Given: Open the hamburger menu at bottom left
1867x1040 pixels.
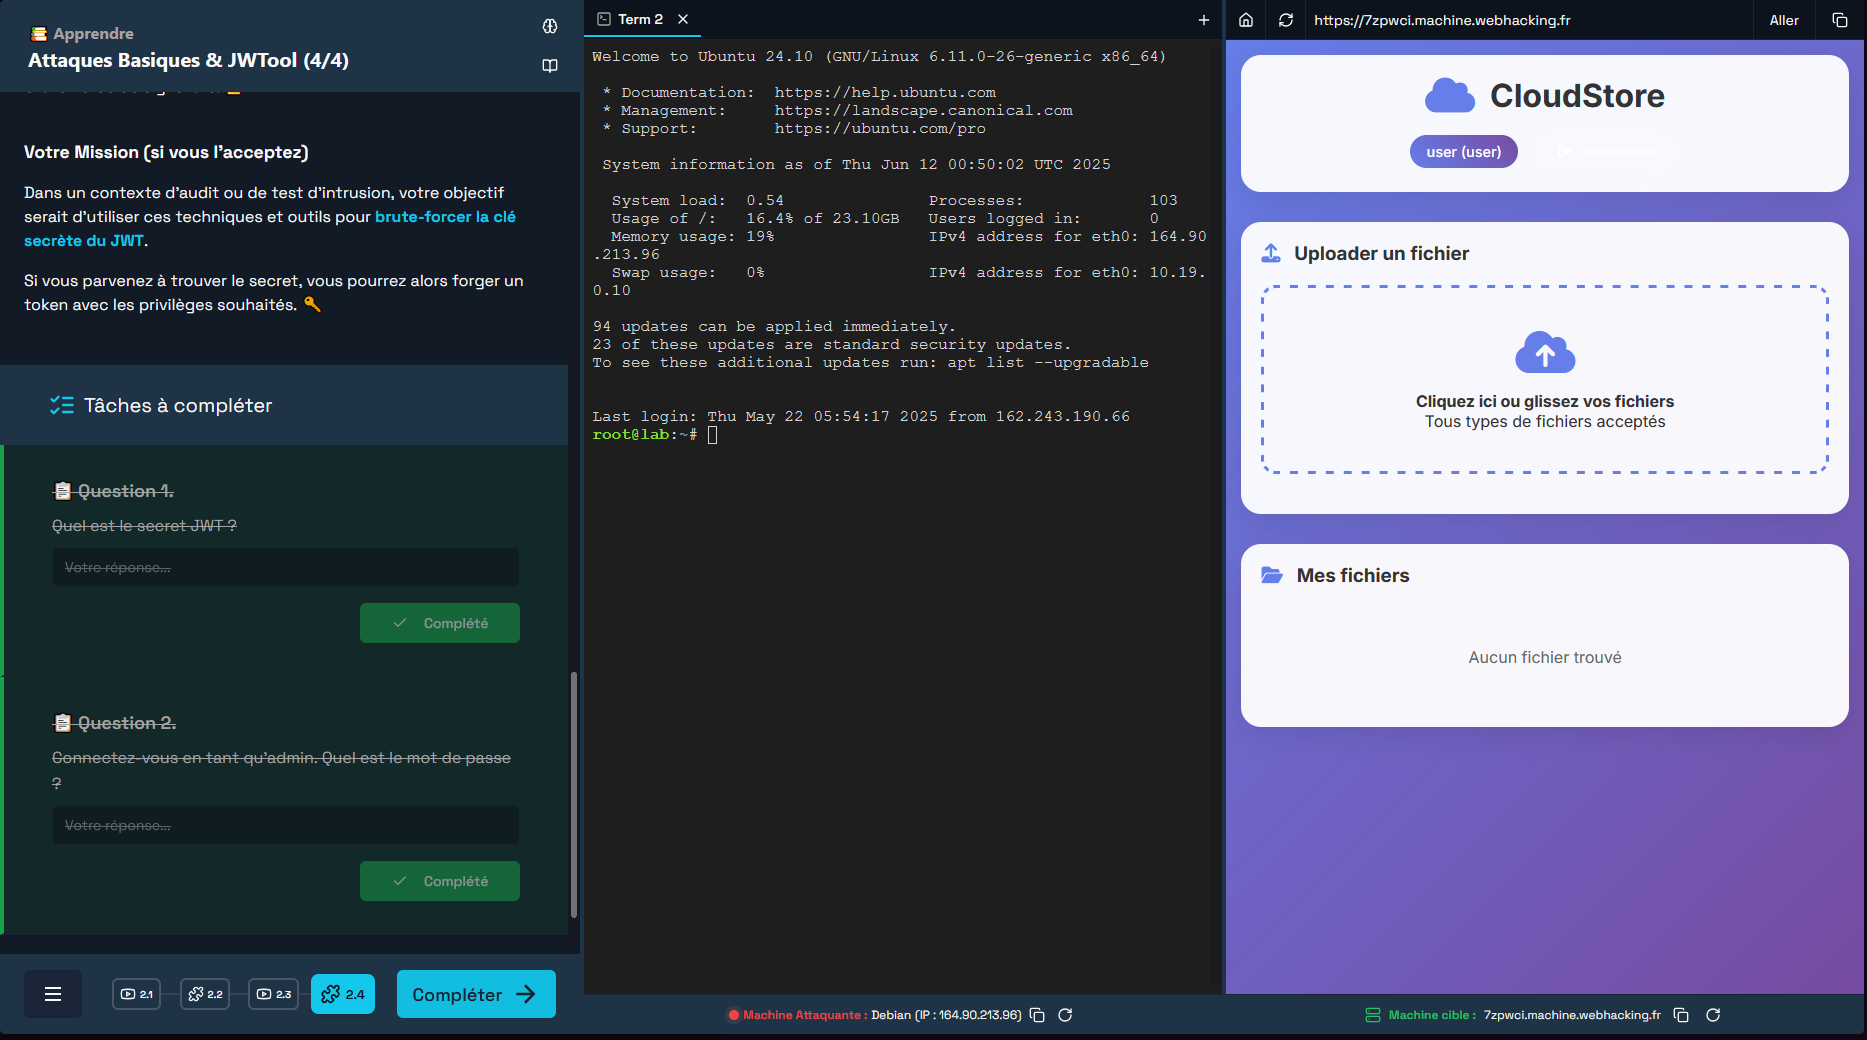Looking at the screenshot, I should 53,994.
